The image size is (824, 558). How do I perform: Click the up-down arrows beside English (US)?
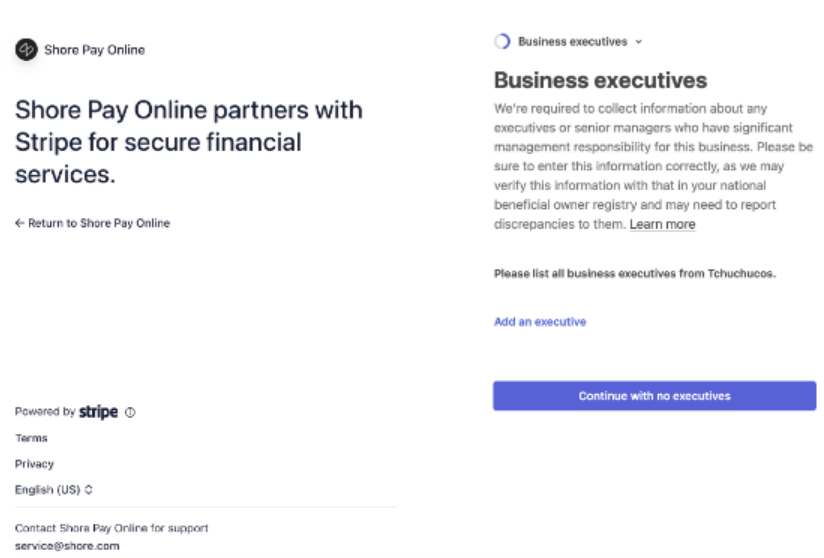89,490
